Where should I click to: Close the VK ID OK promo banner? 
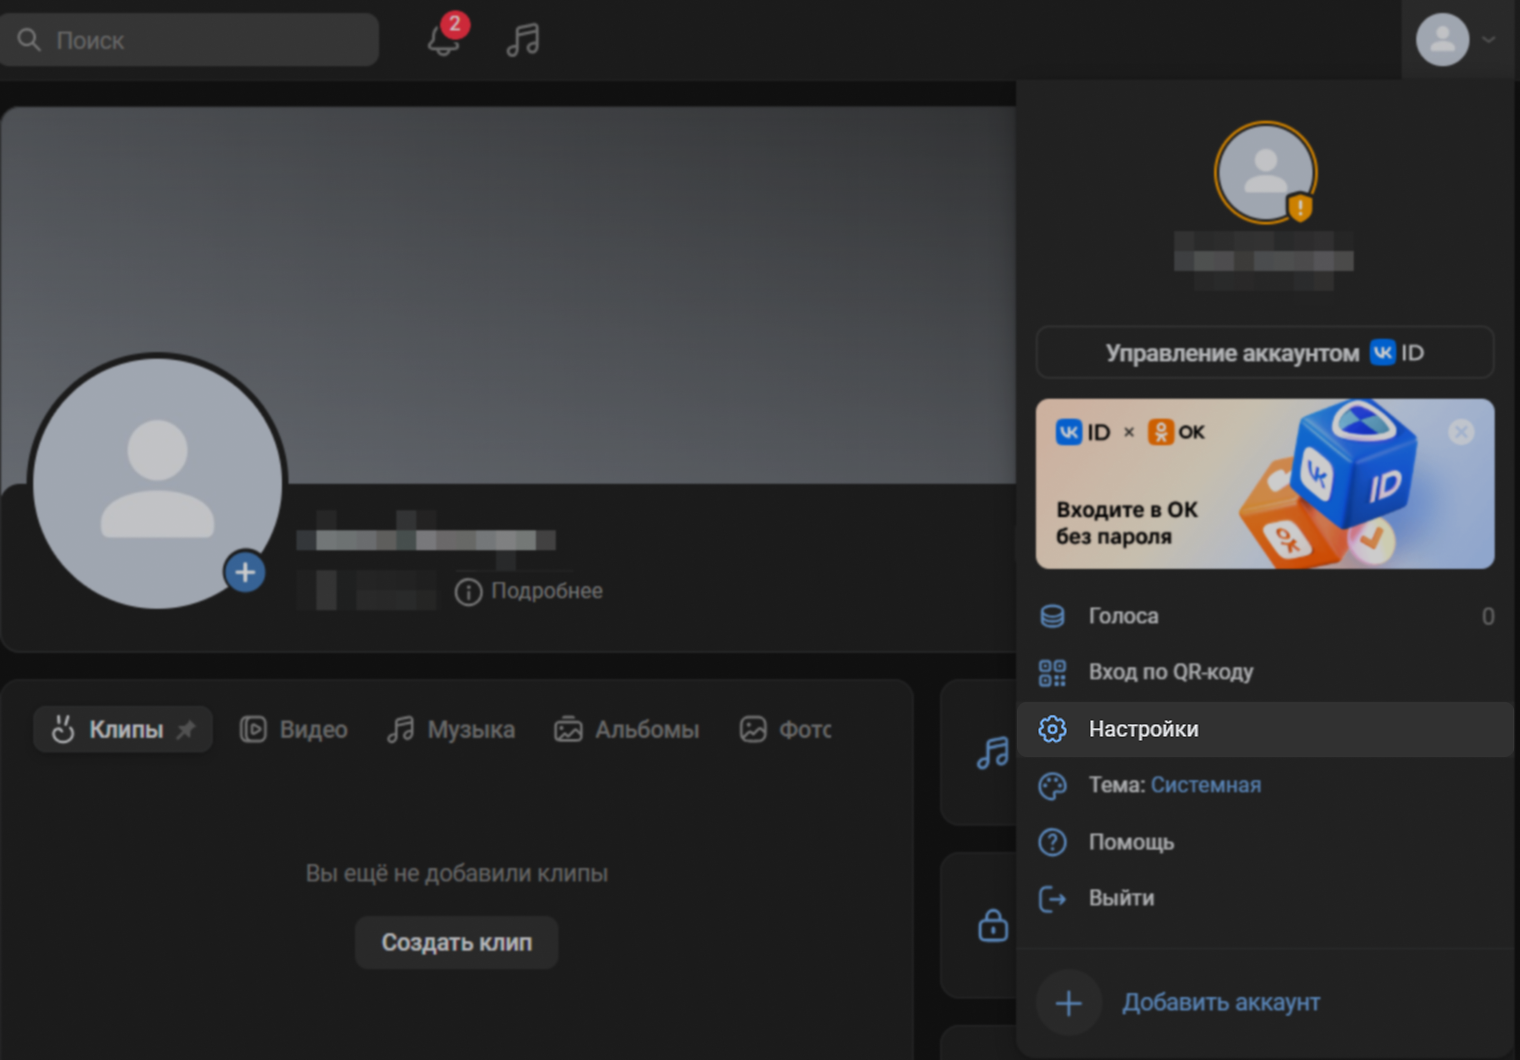pos(1461,432)
